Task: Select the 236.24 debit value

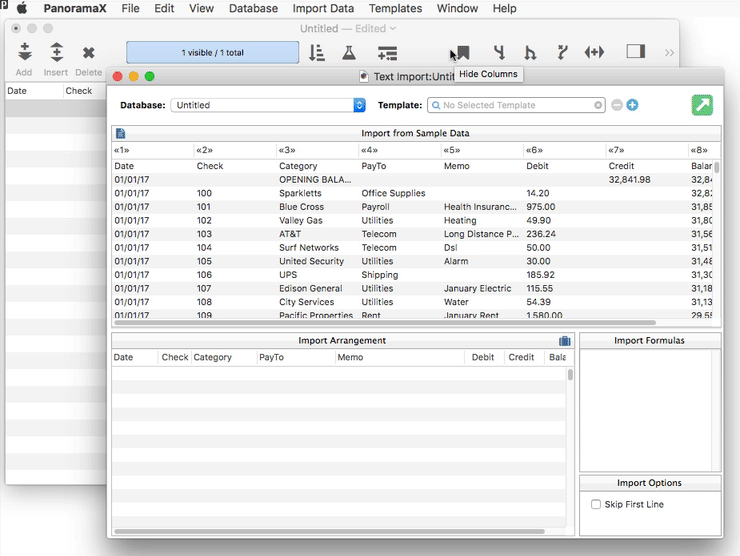Action: point(541,234)
